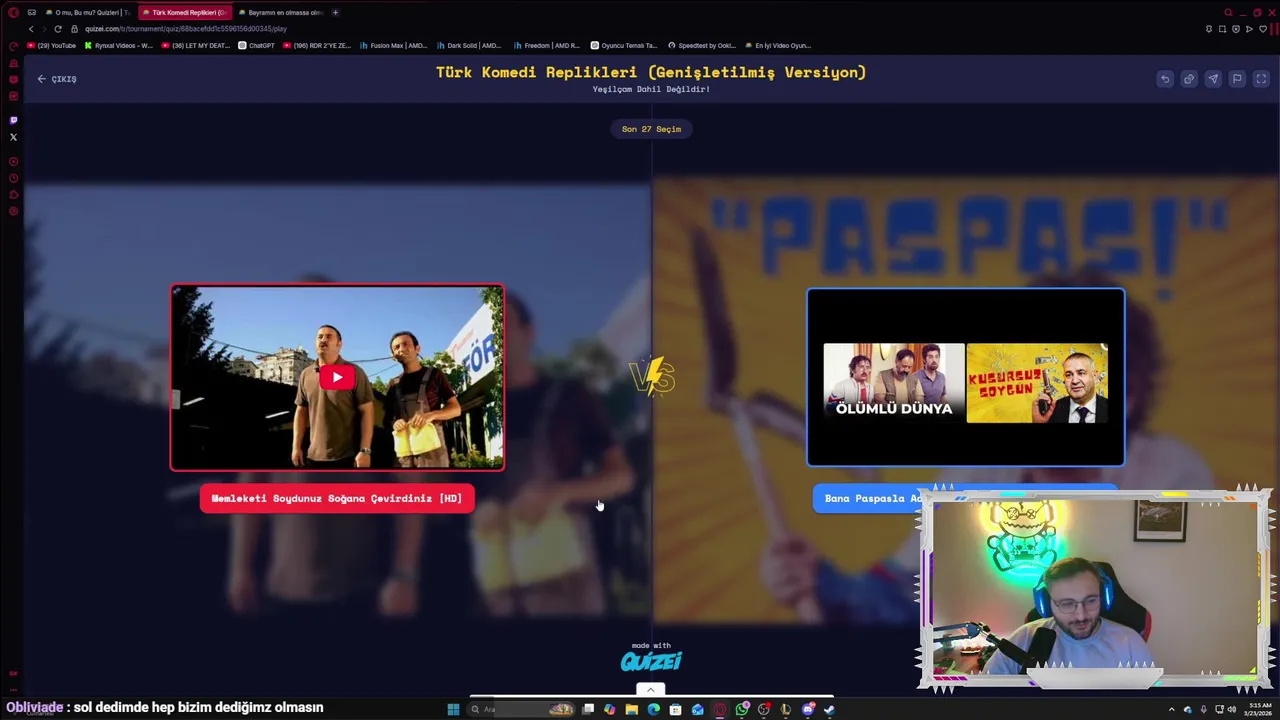Report quiz with the flag icon
1280x720 pixels.
pyautogui.click(x=1237, y=79)
